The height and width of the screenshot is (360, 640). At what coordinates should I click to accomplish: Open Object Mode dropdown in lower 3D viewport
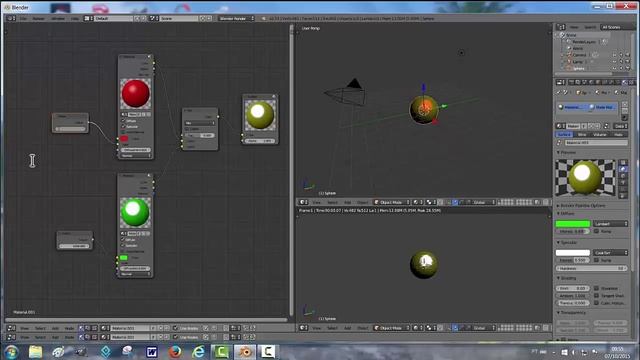tap(391, 328)
